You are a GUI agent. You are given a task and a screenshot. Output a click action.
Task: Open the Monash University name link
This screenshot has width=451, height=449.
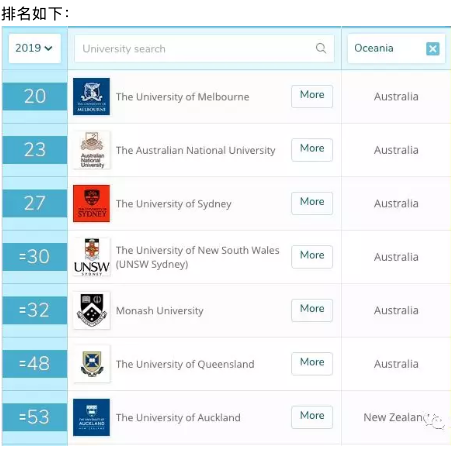click(159, 311)
